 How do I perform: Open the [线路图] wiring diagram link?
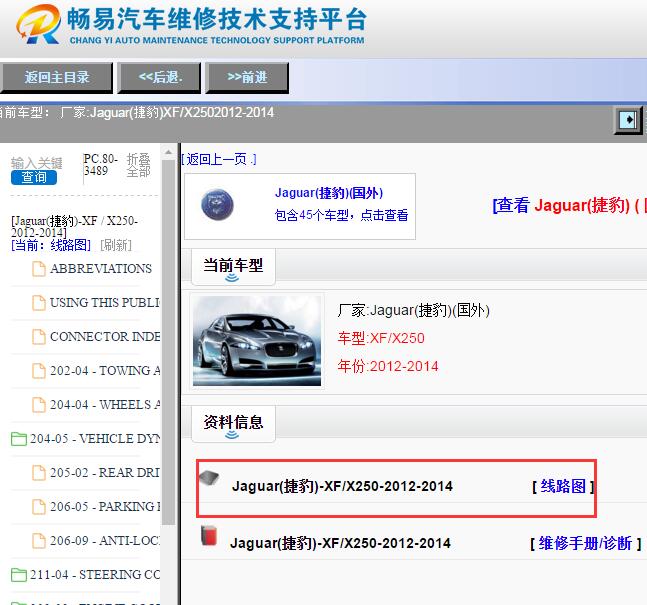tap(563, 486)
